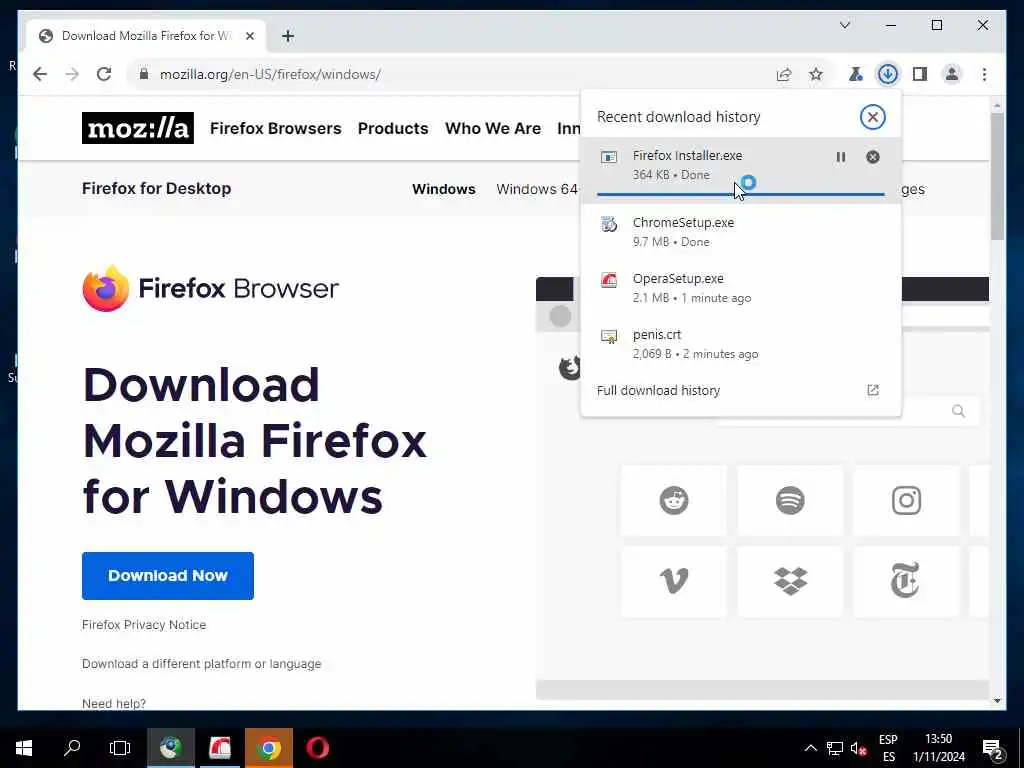Viewport: 1024px width, 768px height.
Task: Open Who We Are menu
Action: coord(493,128)
